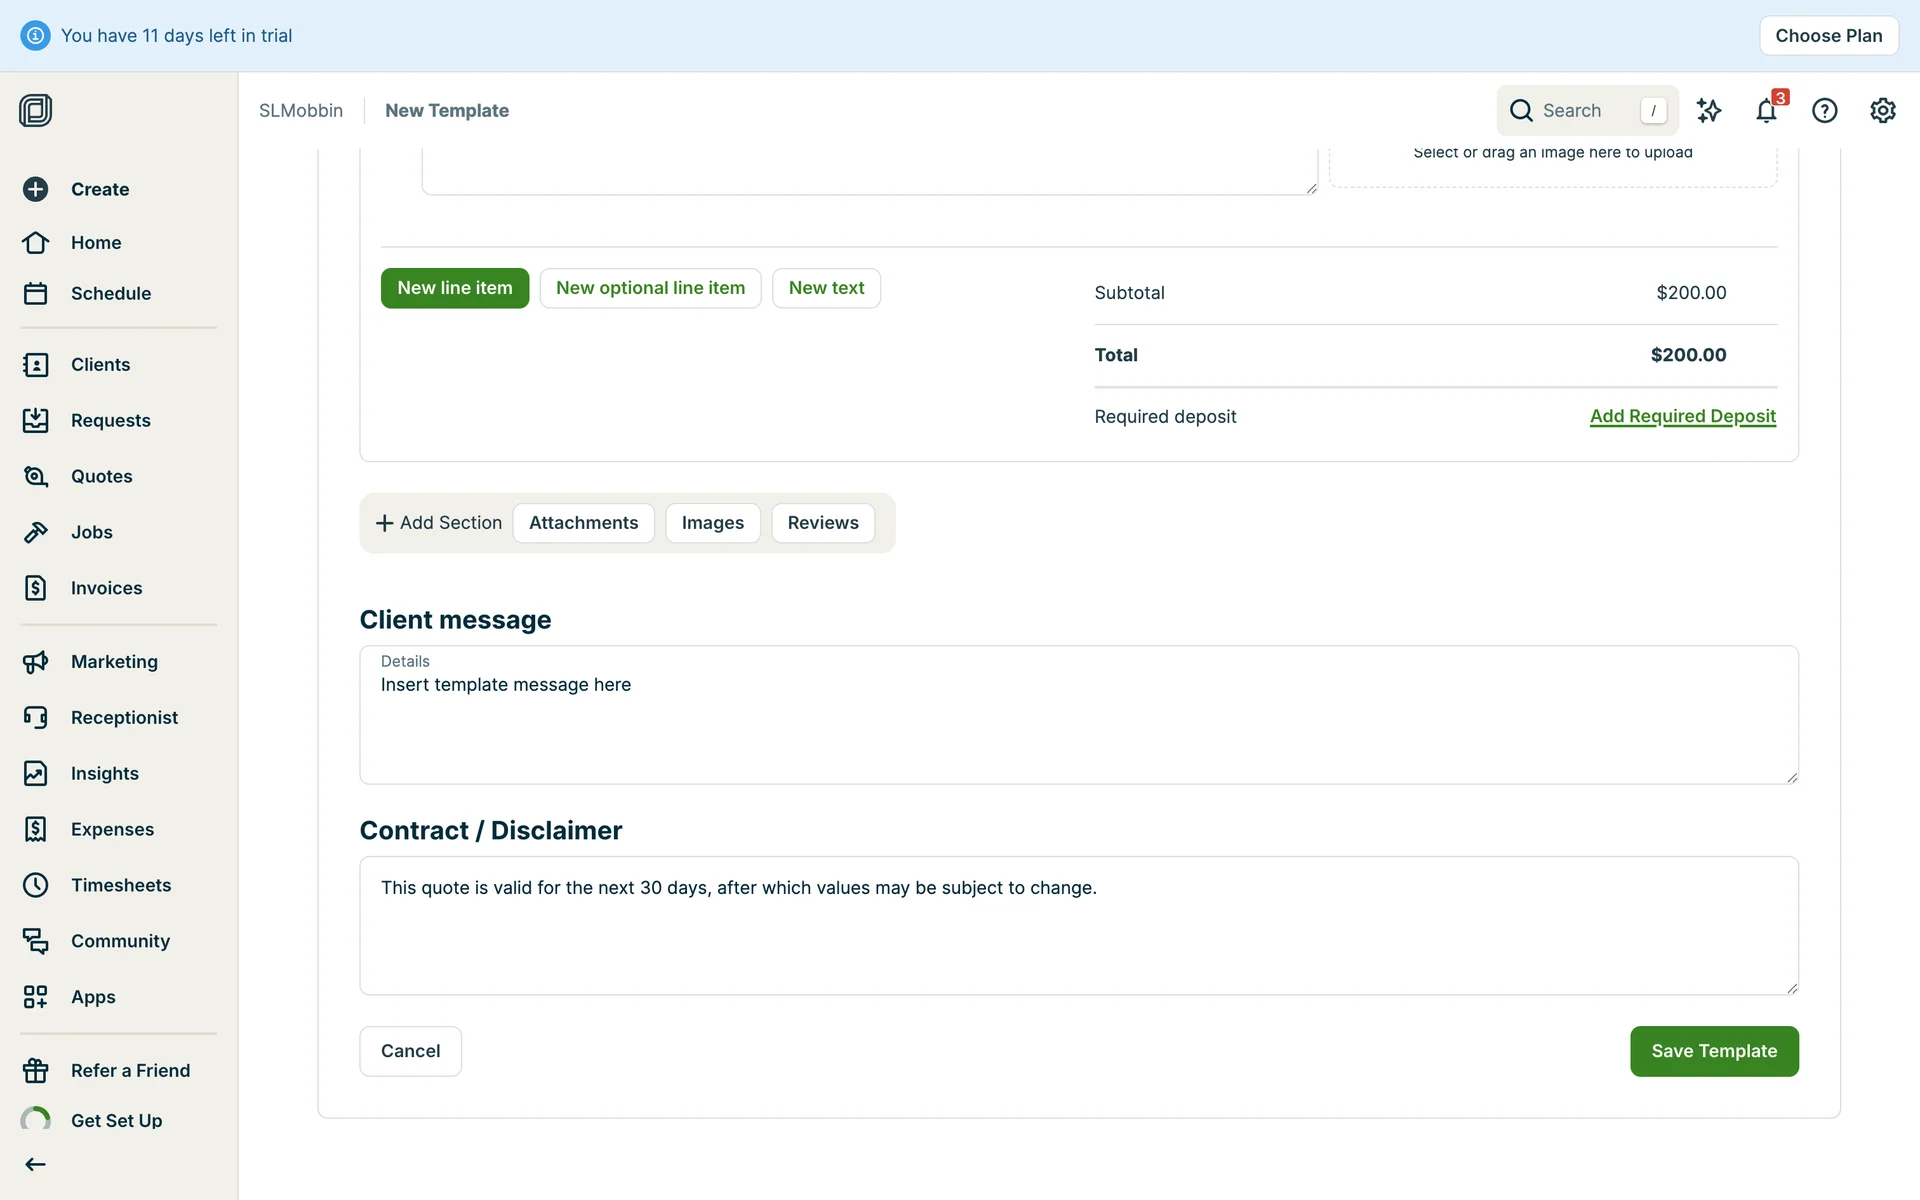The width and height of the screenshot is (1920, 1200).
Task: Click the app logo icon in sidebar
Action: click(36, 110)
